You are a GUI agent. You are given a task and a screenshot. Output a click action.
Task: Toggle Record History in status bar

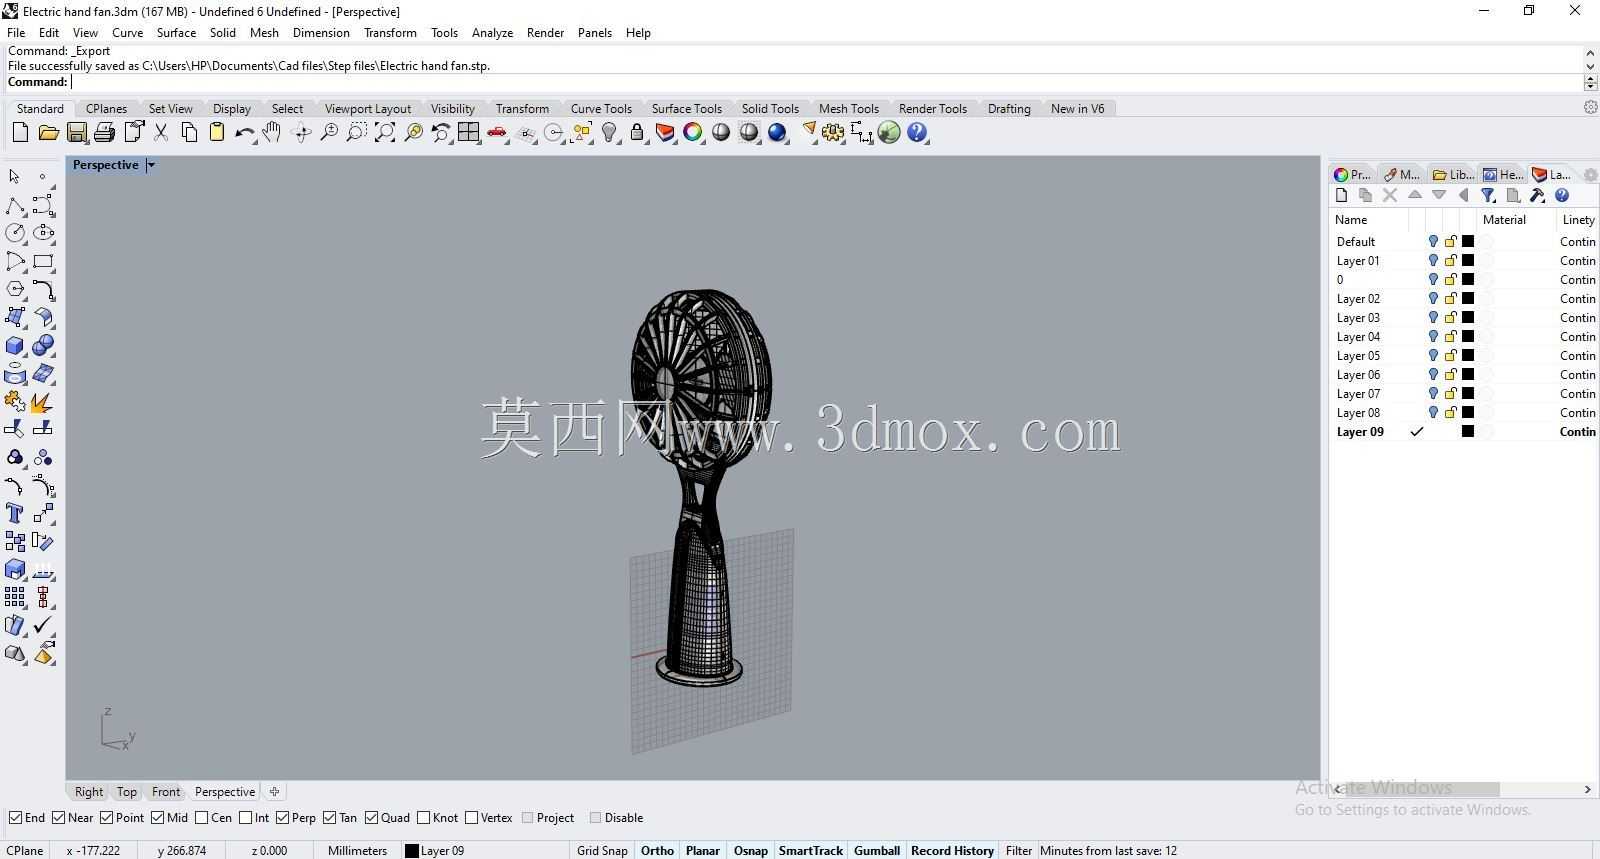pos(952,851)
